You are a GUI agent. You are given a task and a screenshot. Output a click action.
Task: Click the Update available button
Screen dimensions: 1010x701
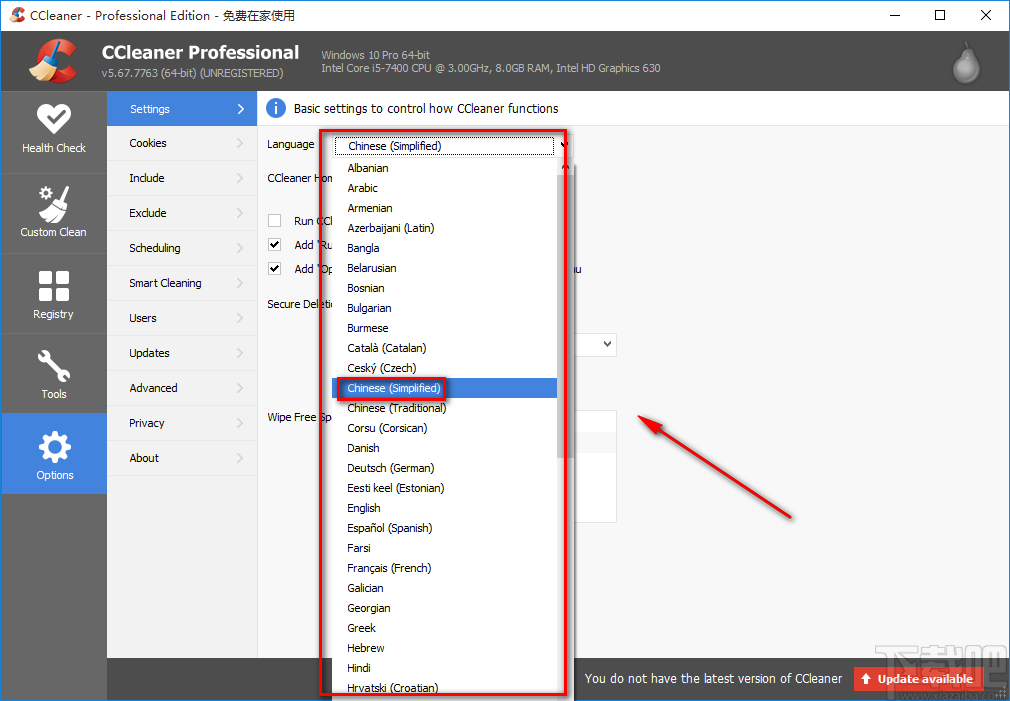pos(919,678)
